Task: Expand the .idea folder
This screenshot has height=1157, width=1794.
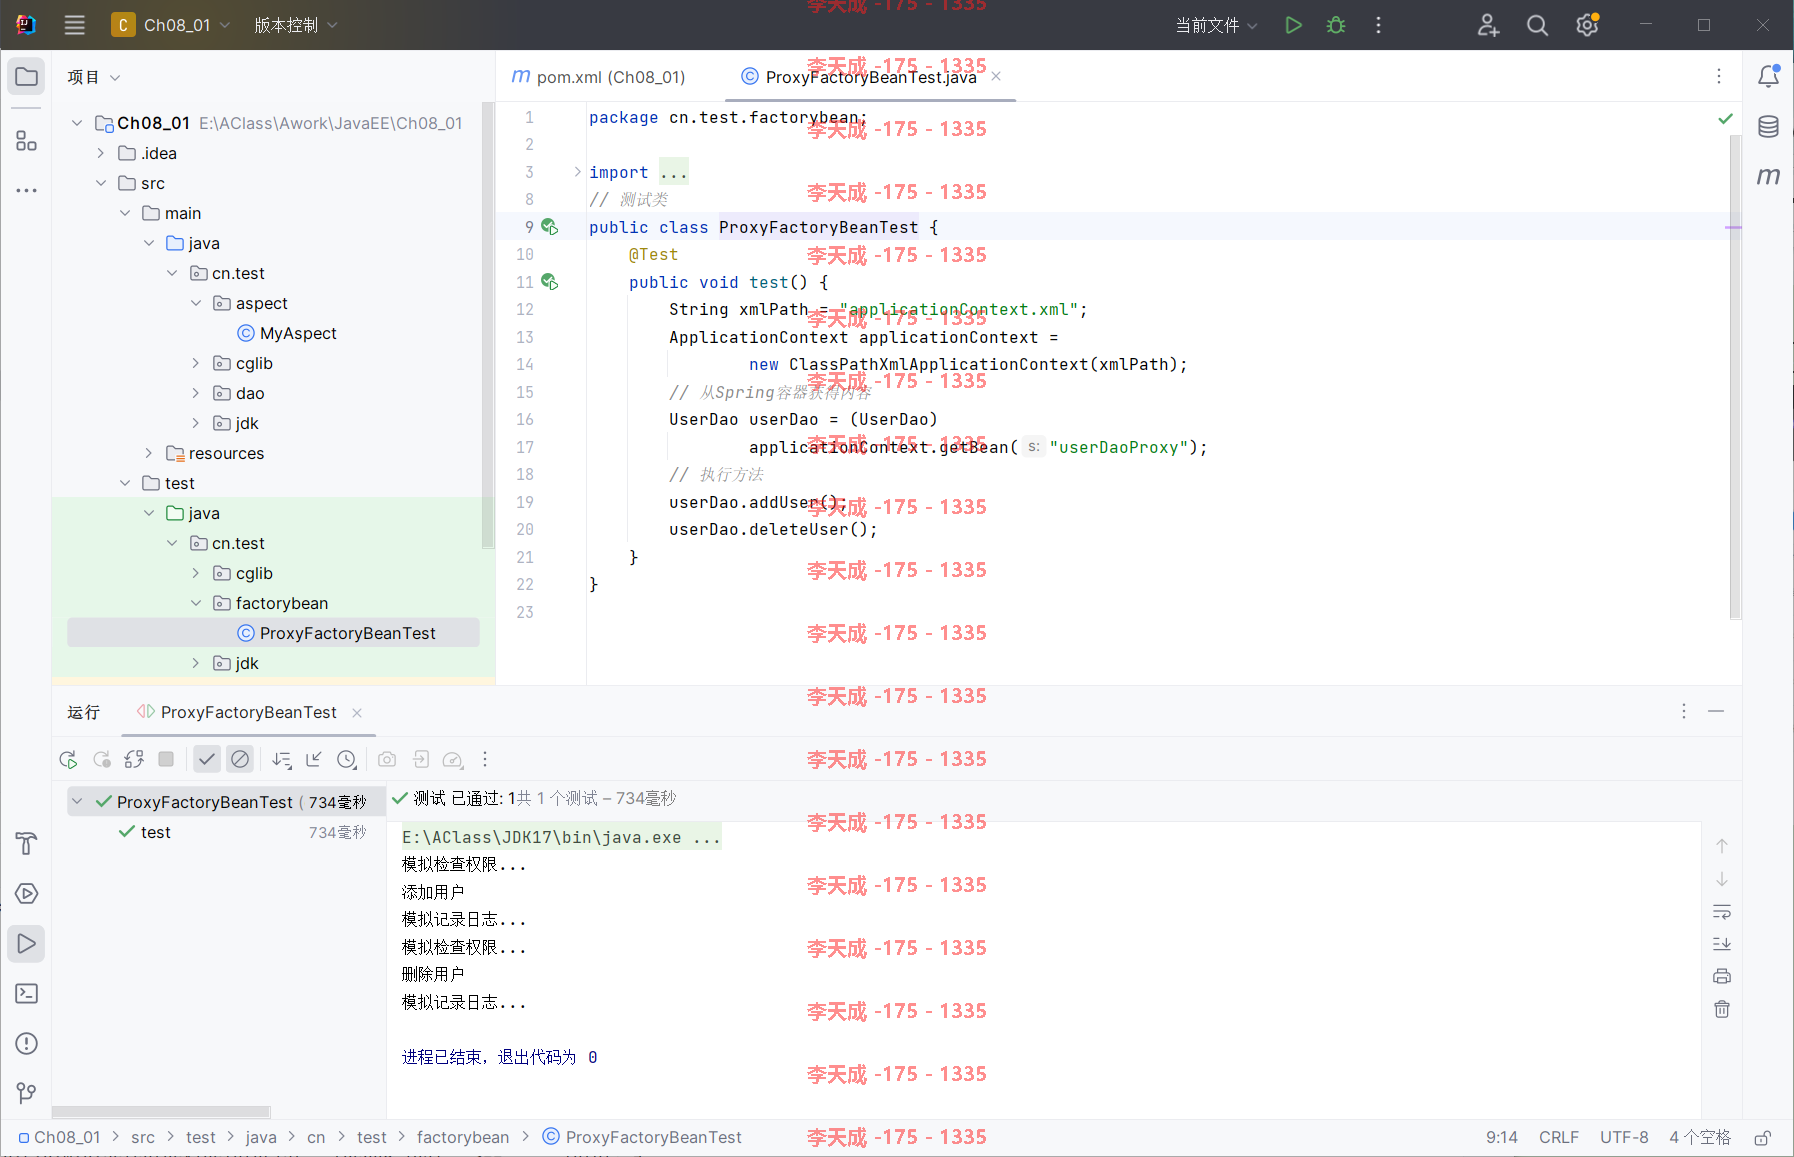Action: [101, 153]
